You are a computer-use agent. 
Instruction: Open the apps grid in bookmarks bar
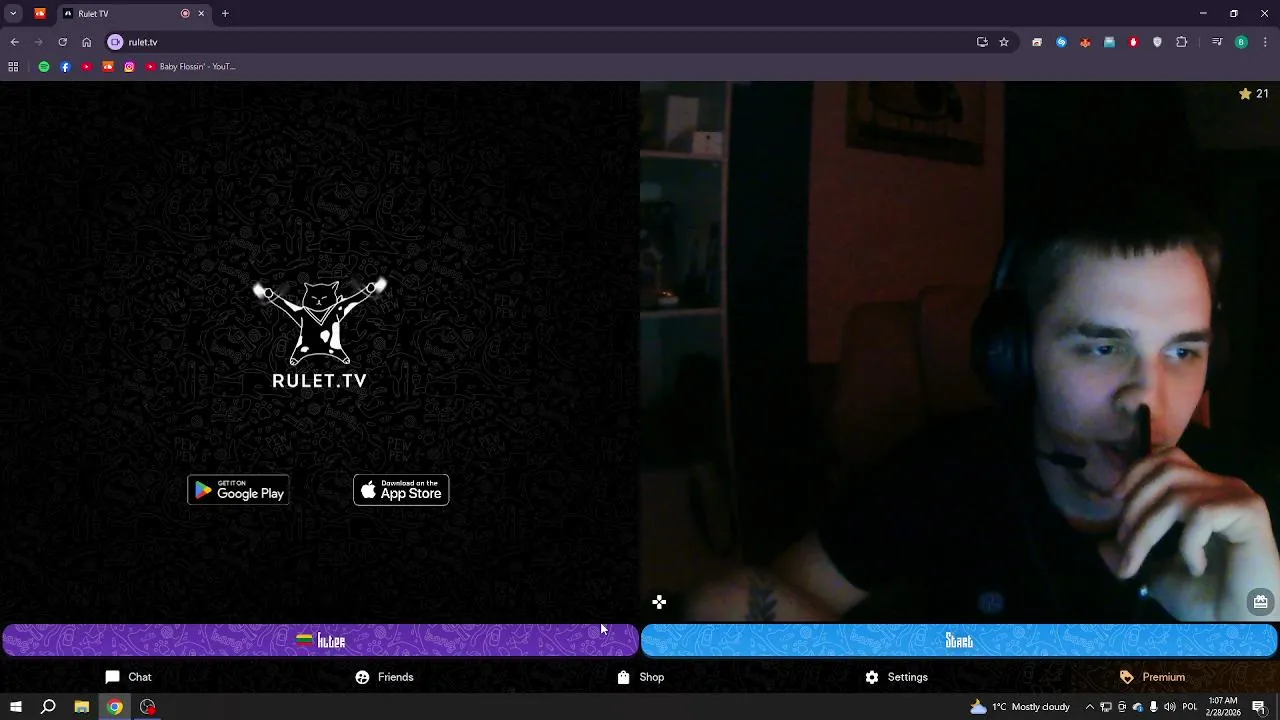pyautogui.click(x=13, y=67)
